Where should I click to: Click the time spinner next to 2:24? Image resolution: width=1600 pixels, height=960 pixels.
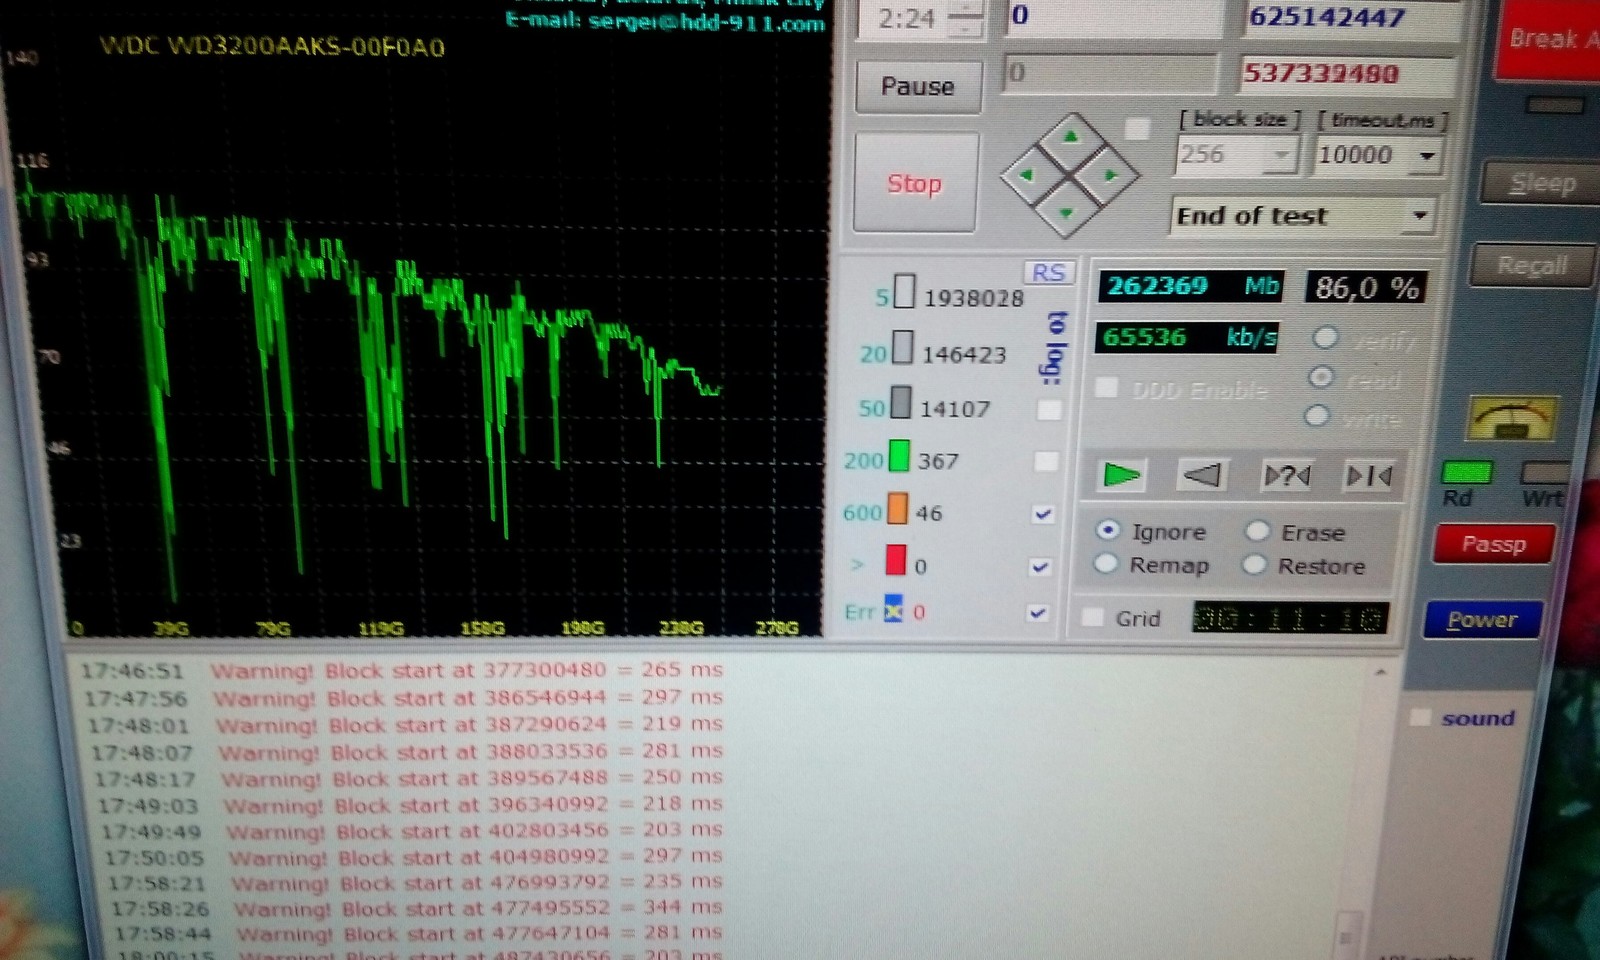964,19
